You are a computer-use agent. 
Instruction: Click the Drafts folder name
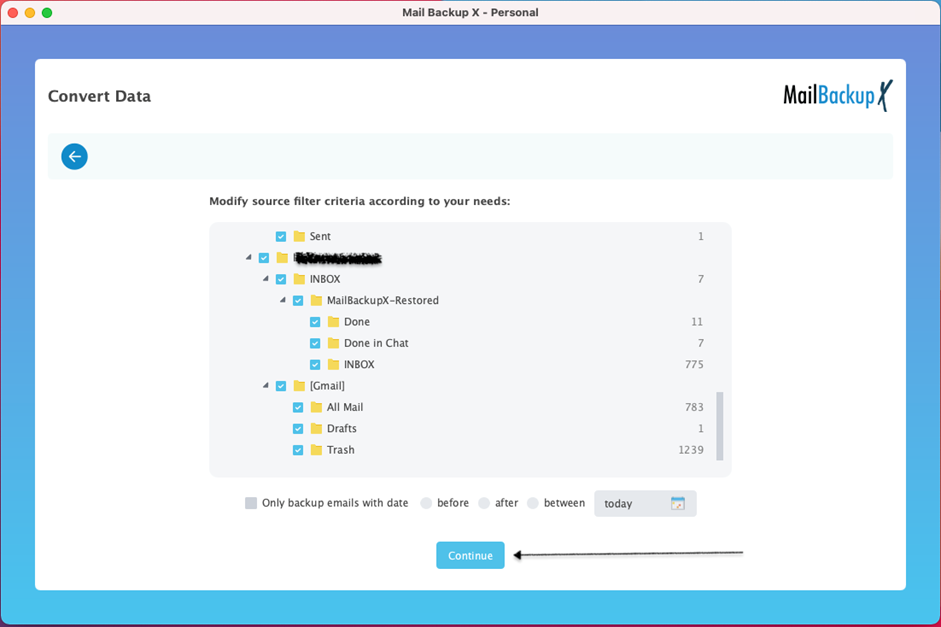click(342, 428)
